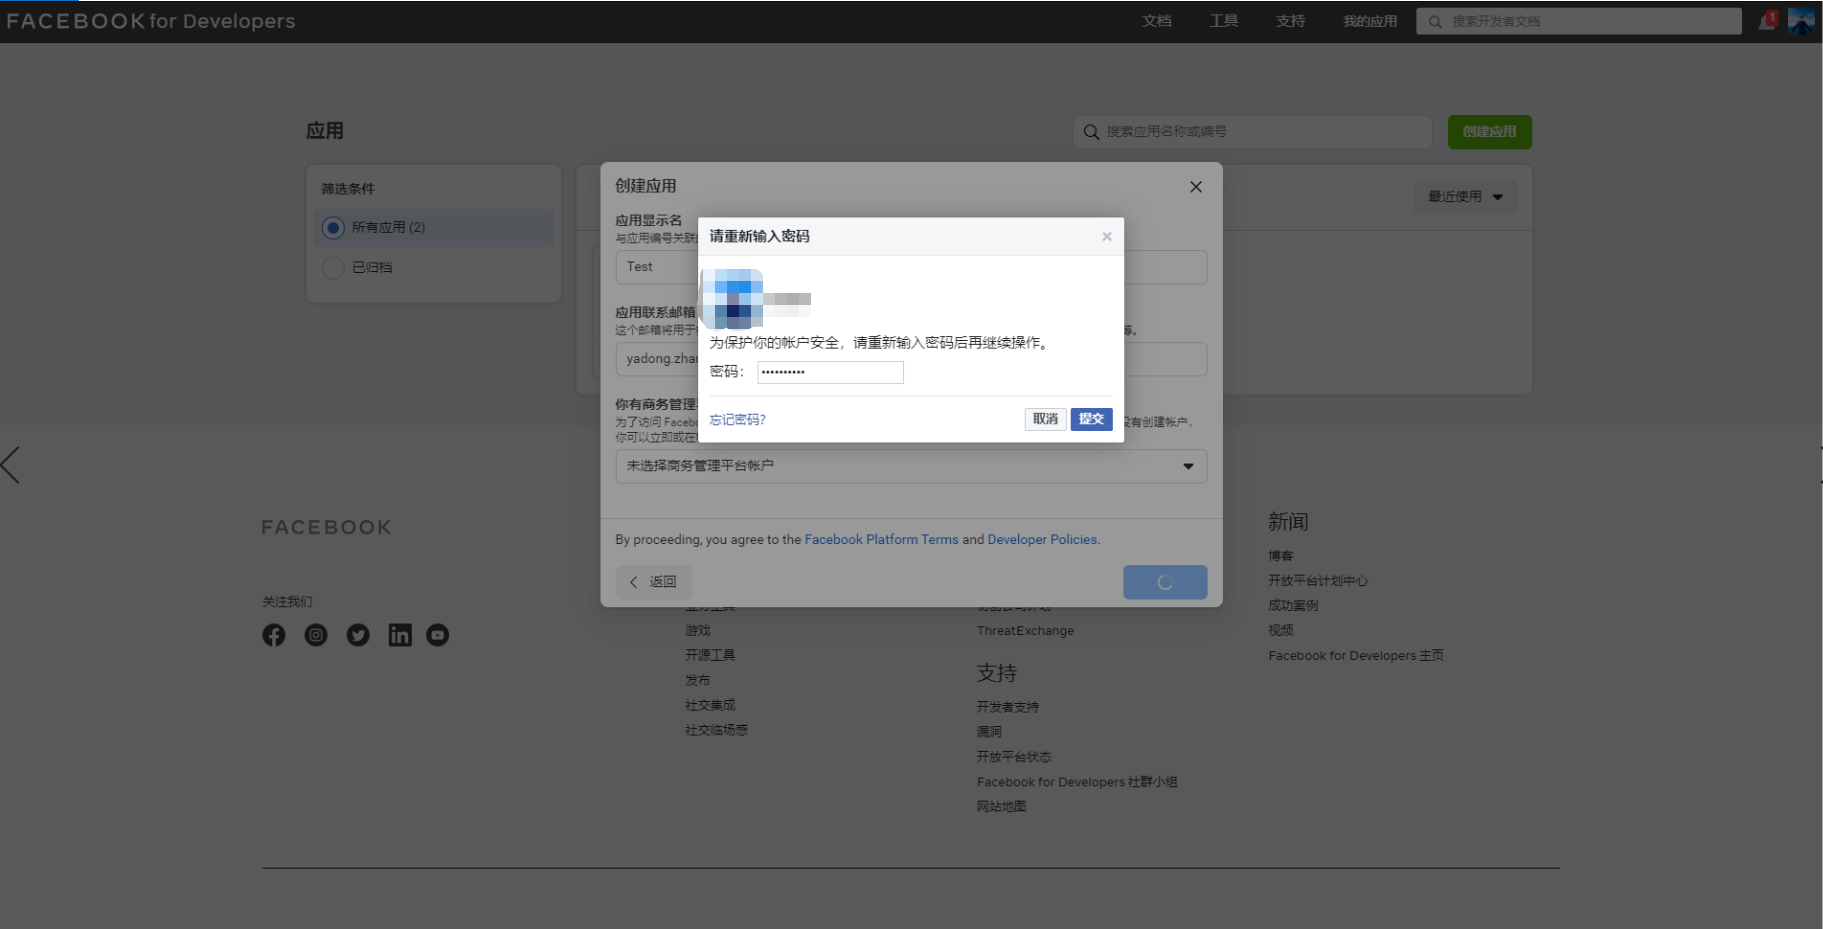Open the 漏洞 footer link
This screenshot has width=1823, height=929.
click(x=989, y=732)
